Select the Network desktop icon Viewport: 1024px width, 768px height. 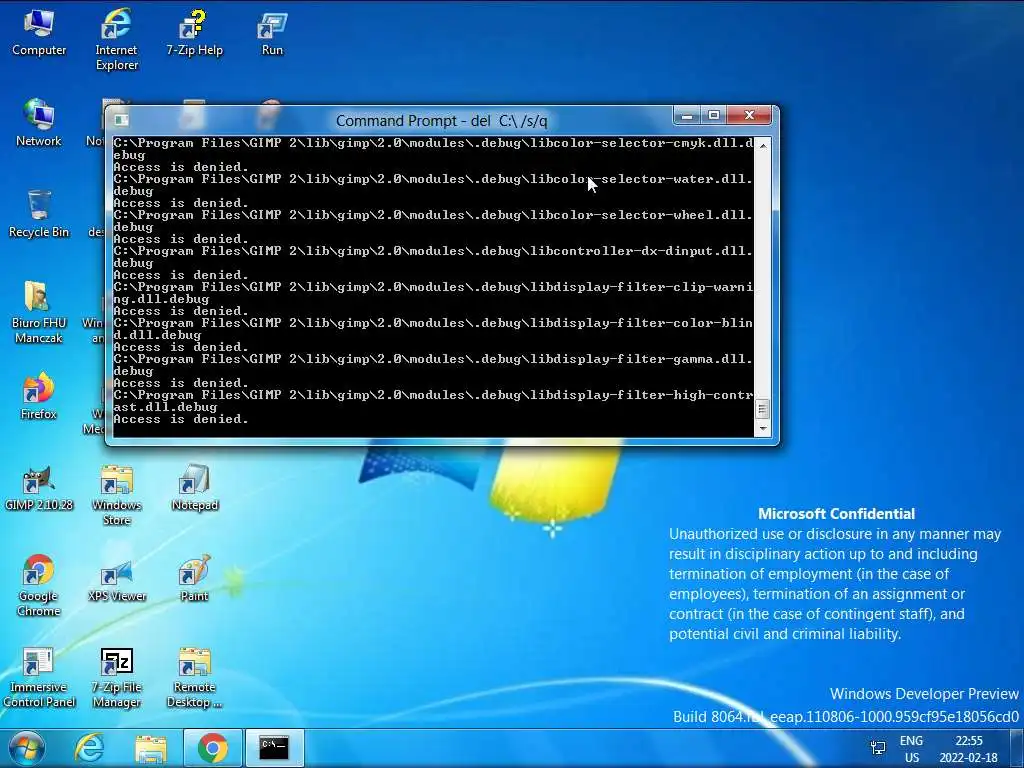[39, 123]
